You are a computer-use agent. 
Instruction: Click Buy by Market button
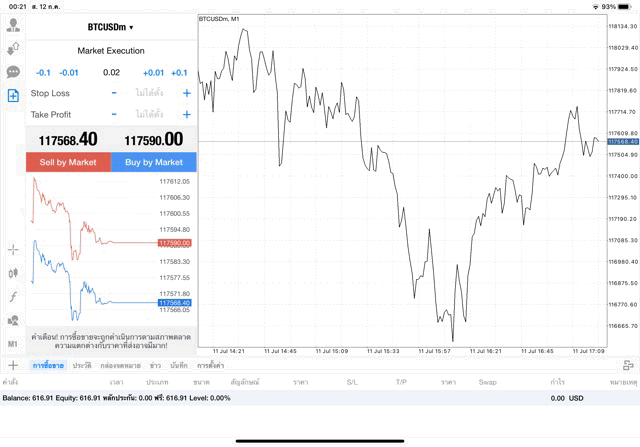coord(154,162)
